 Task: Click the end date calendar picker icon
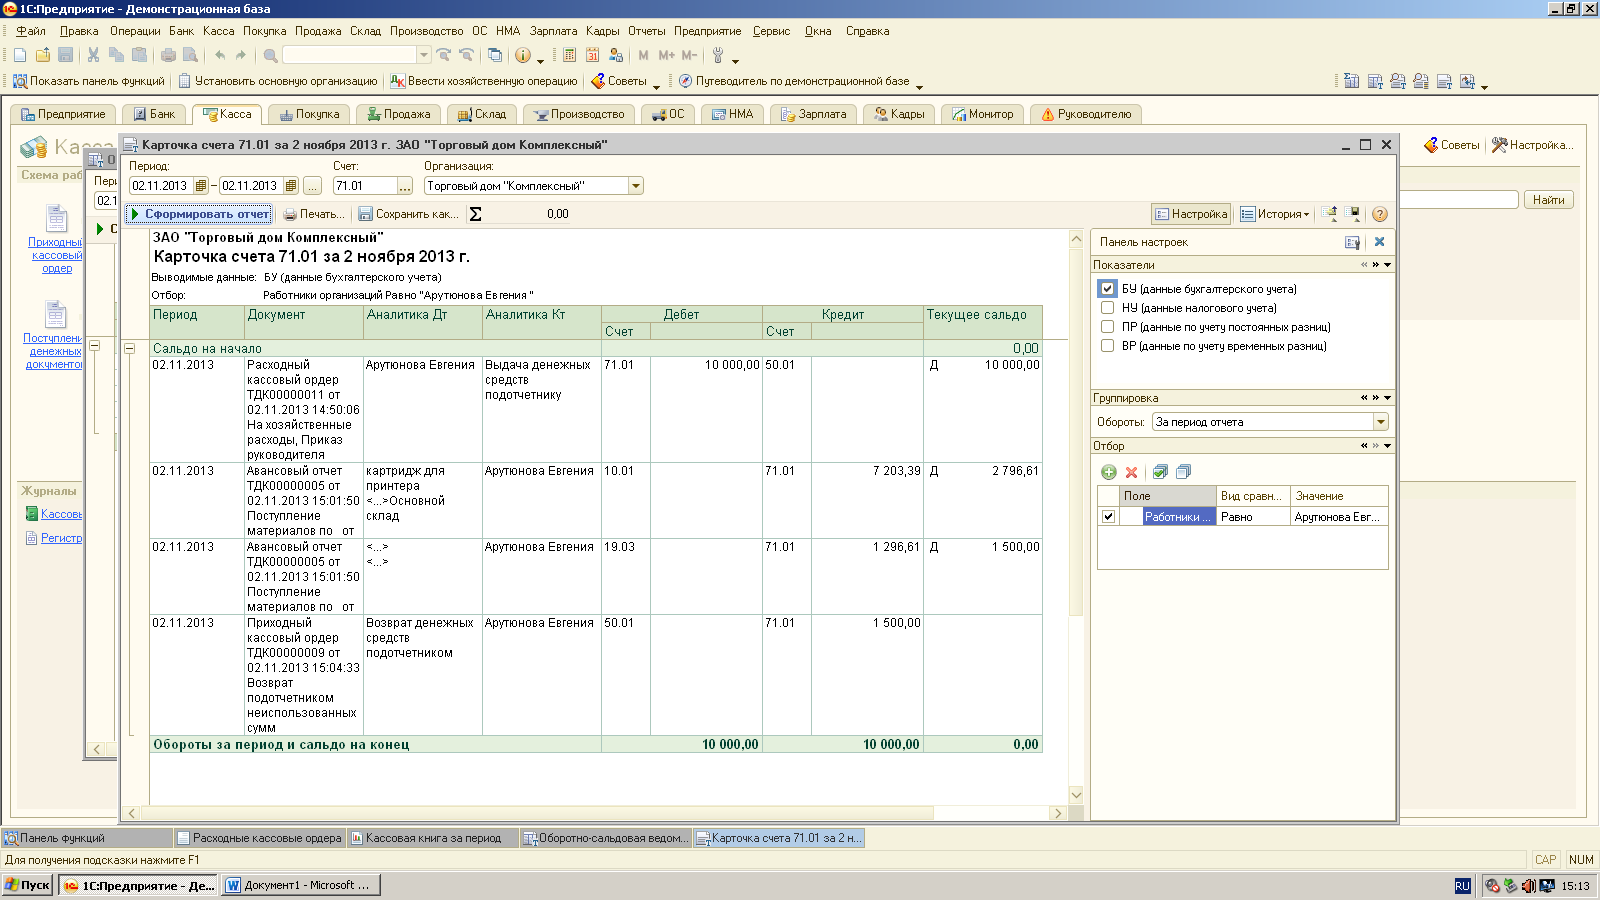pos(291,186)
